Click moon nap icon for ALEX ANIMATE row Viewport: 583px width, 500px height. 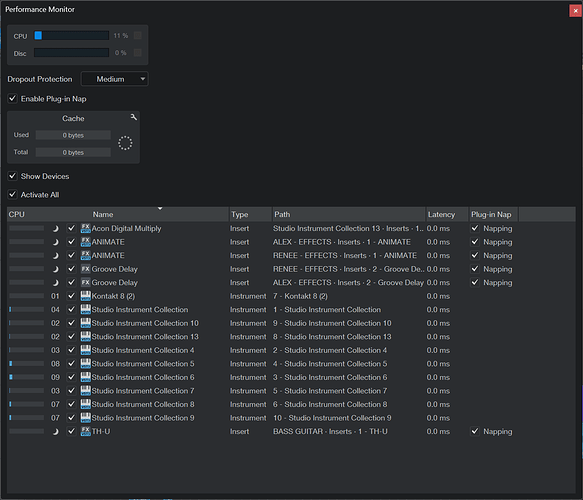55,242
